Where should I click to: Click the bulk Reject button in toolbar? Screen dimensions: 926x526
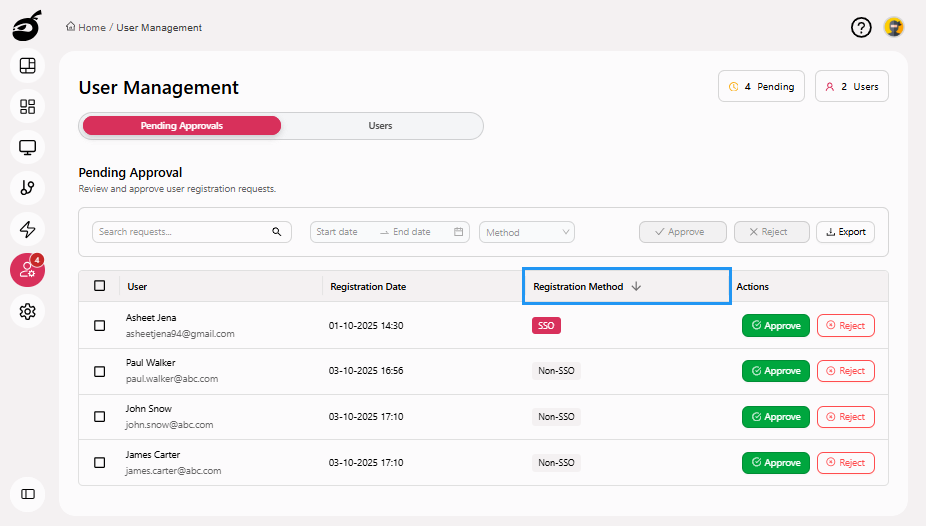coord(772,232)
